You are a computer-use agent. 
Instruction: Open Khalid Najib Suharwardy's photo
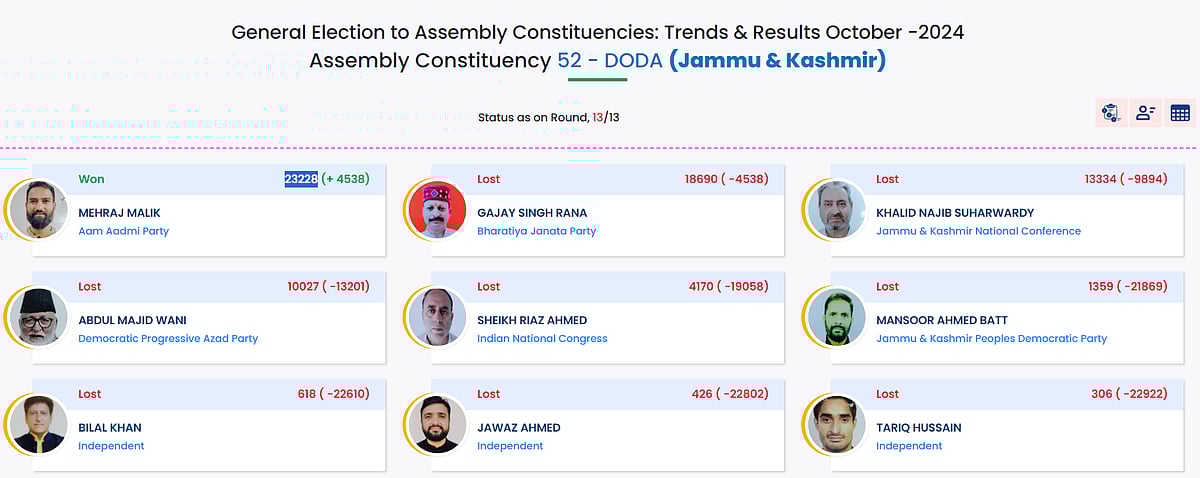[x=836, y=209]
